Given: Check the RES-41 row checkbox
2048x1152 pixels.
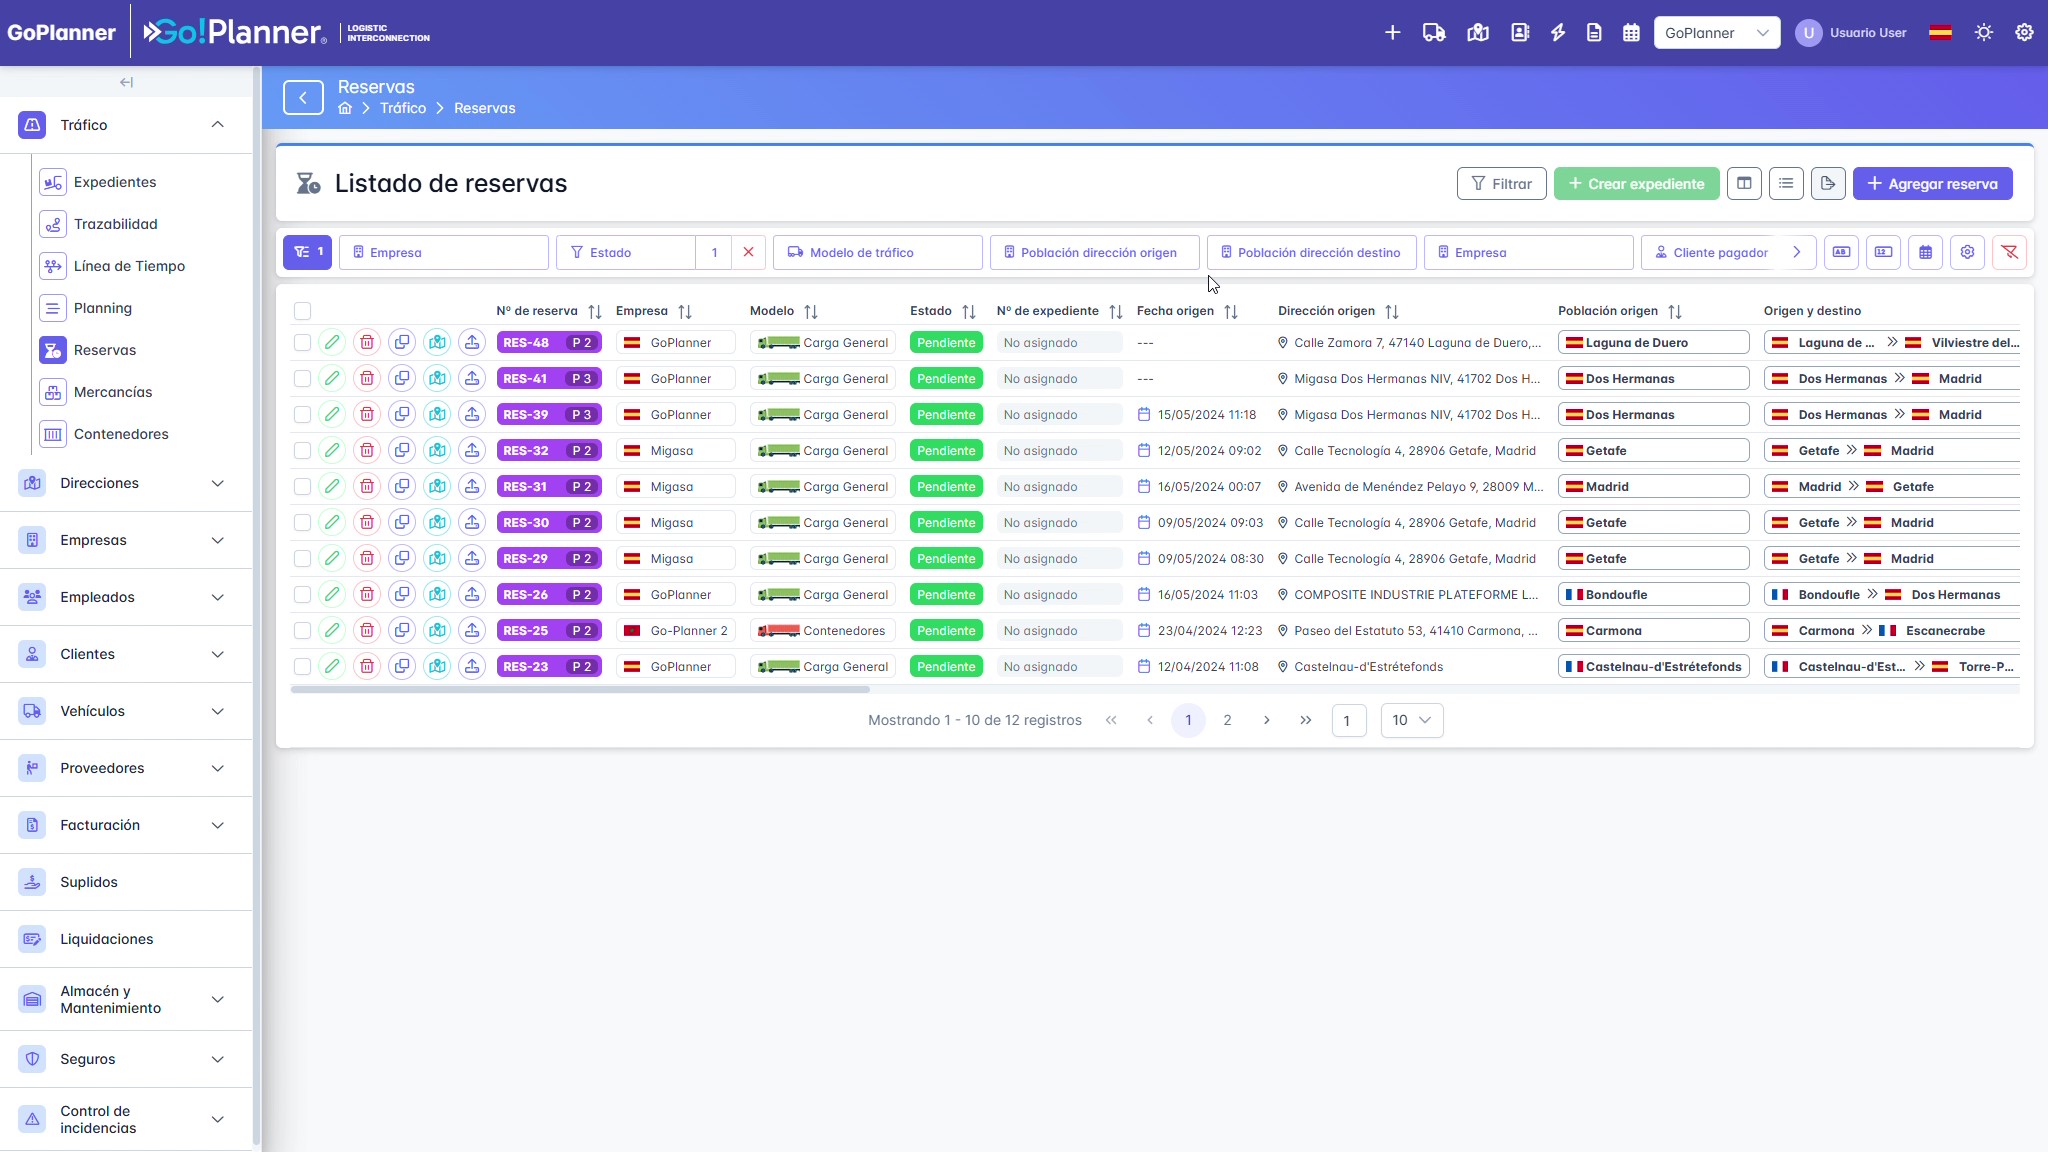Looking at the screenshot, I should (302, 379).
